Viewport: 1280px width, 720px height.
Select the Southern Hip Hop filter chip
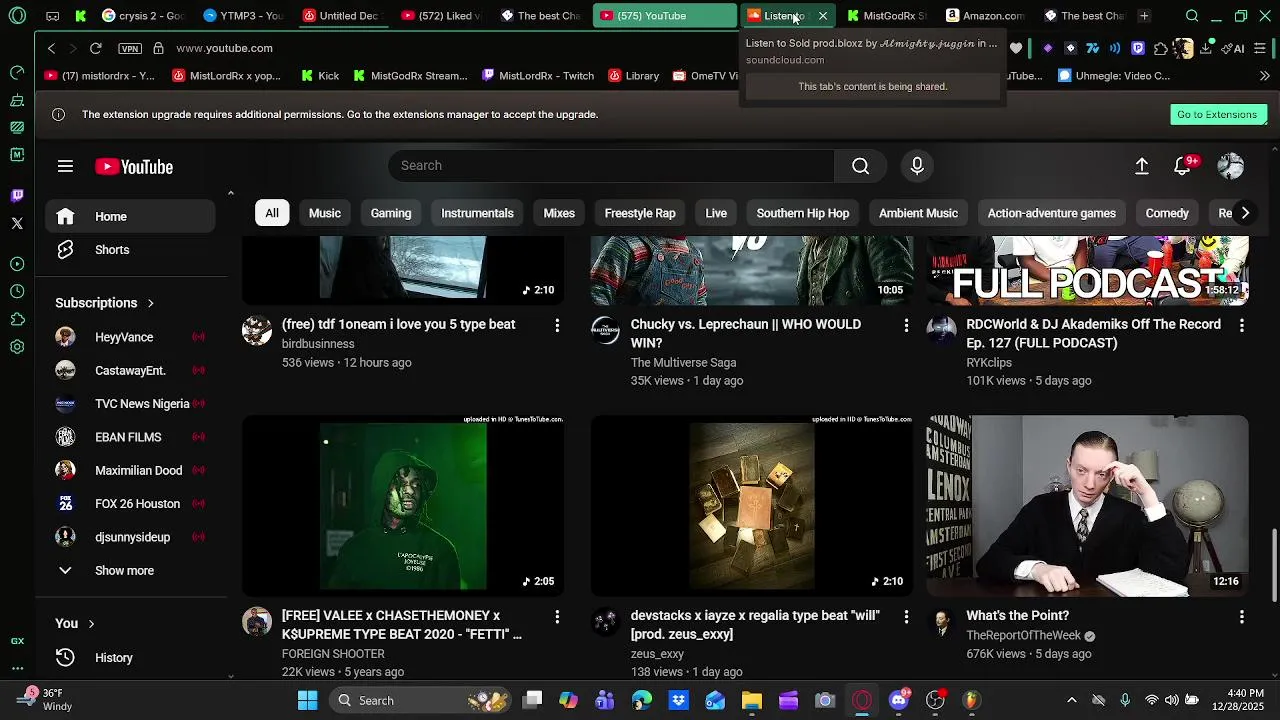coord(803,213)
